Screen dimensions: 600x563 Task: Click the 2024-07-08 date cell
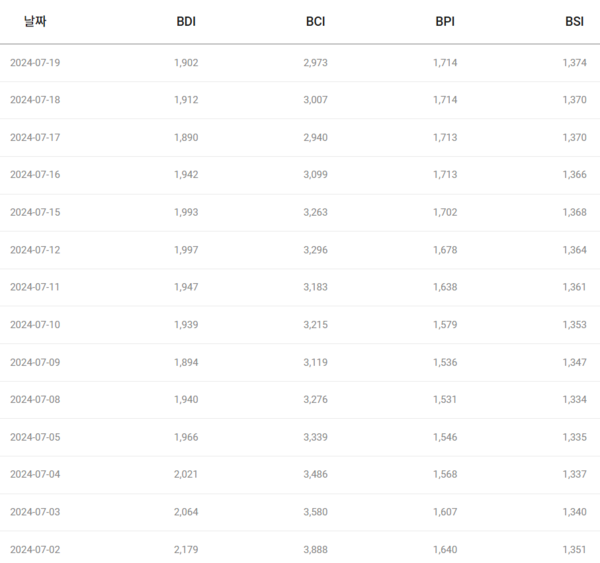[35, 400]
